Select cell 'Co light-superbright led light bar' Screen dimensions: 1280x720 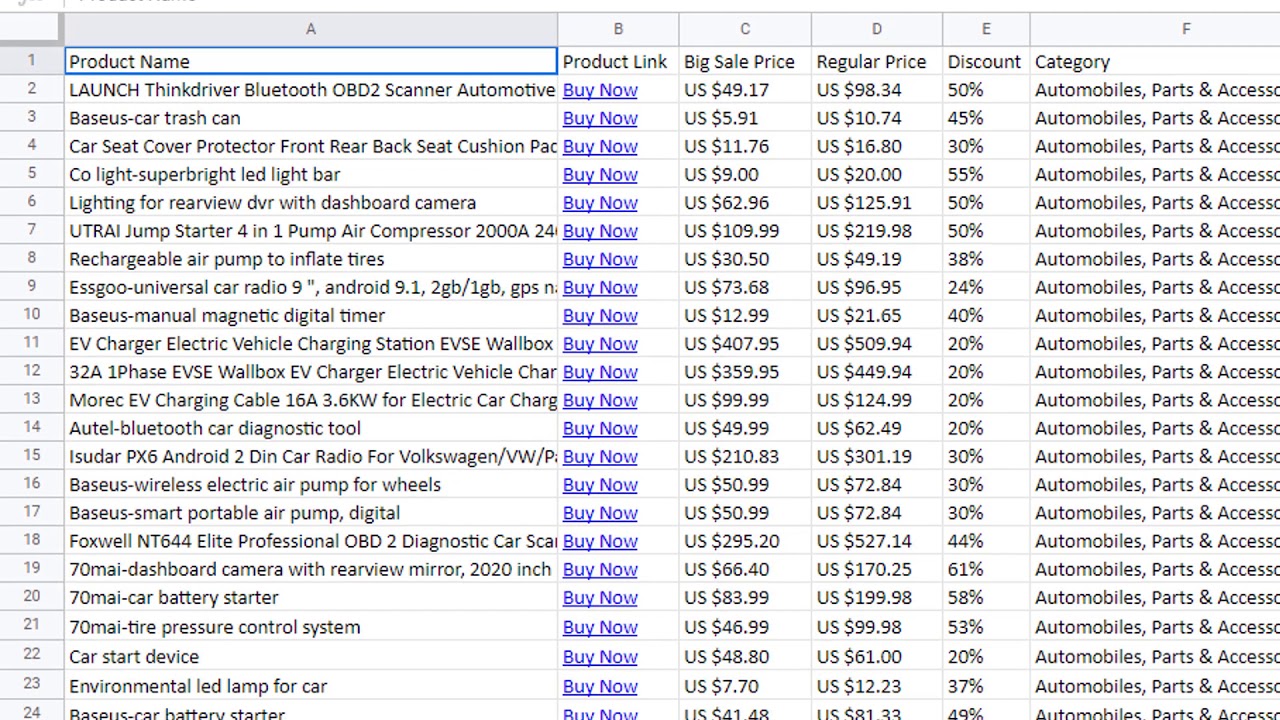coord(311,174)
